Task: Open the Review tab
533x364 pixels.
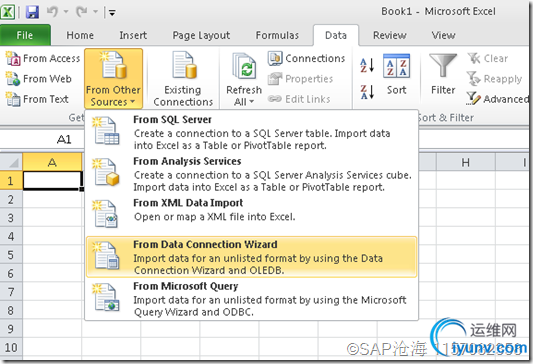Action: point(390,35)
